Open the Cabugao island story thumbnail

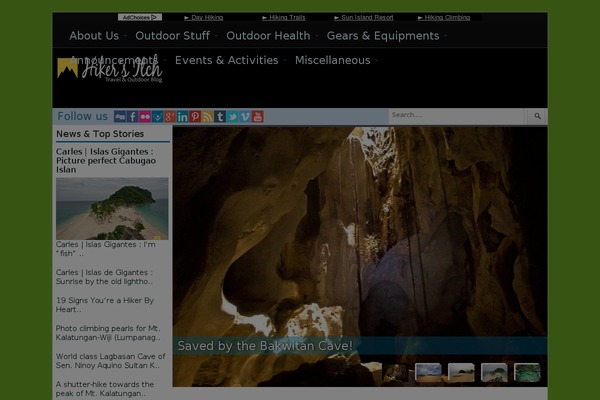(112, 208)
